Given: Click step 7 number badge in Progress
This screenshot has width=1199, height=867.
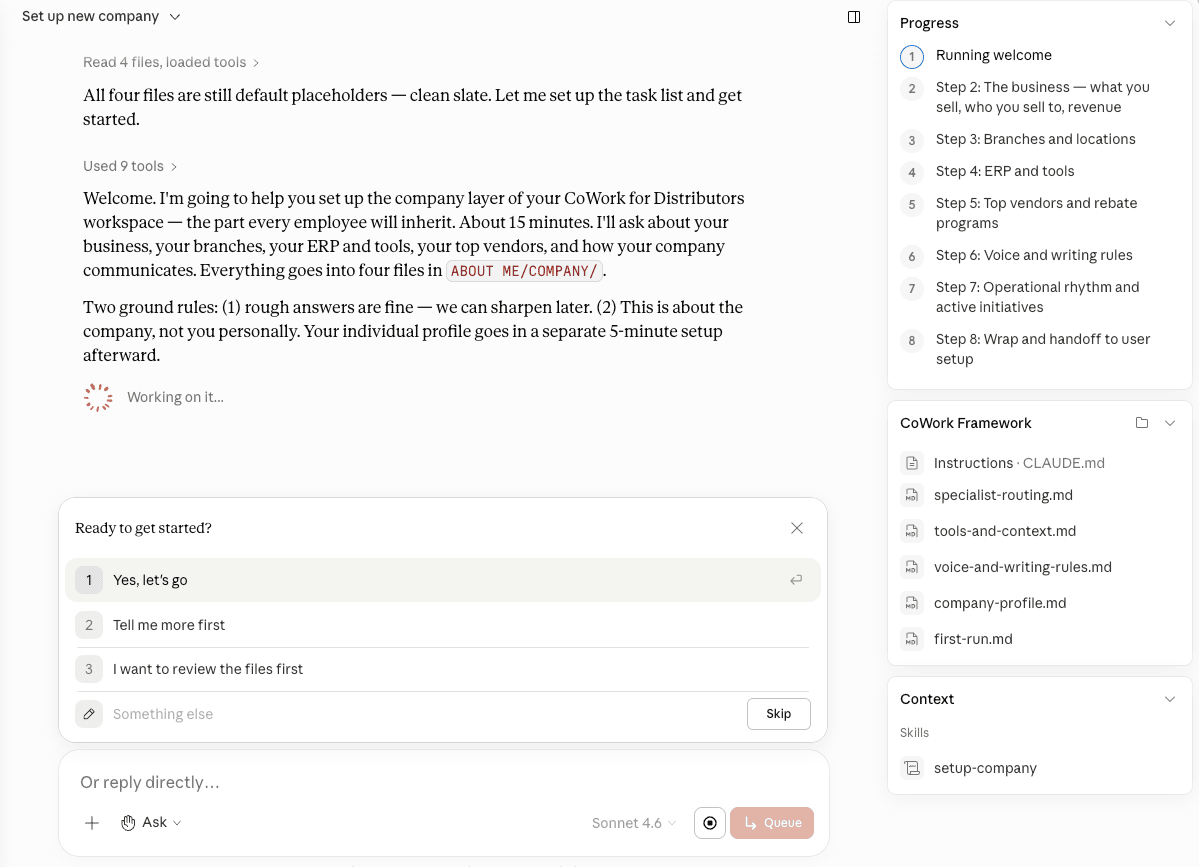Looking at the screenshot, I should pos(911,289).
